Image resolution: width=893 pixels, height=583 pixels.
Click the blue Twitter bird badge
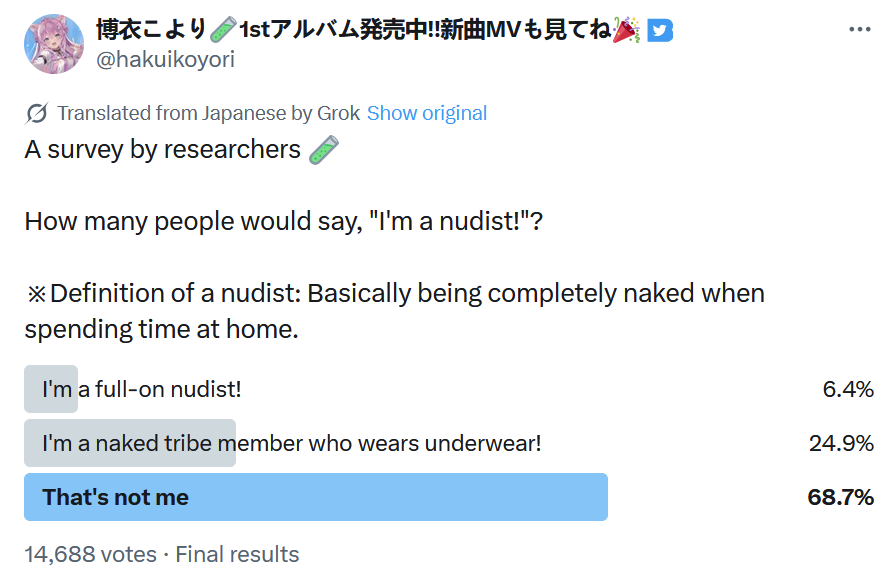(x=659, y=31)
